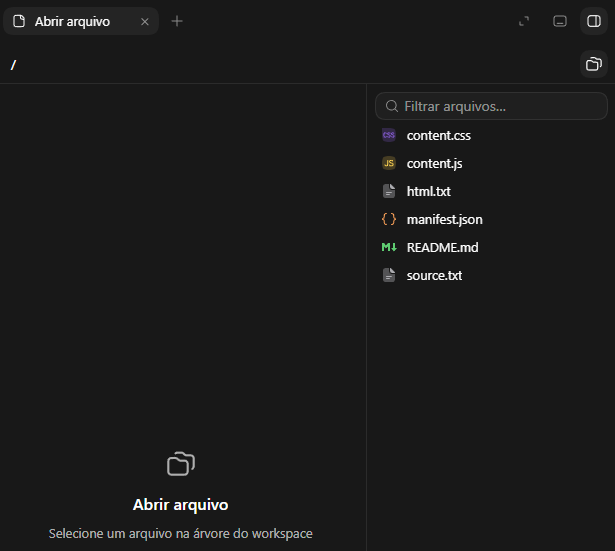This screenshot has width=615, height=551.
Task: Click the JS file icon beside content.js
Action: (389, 163)
